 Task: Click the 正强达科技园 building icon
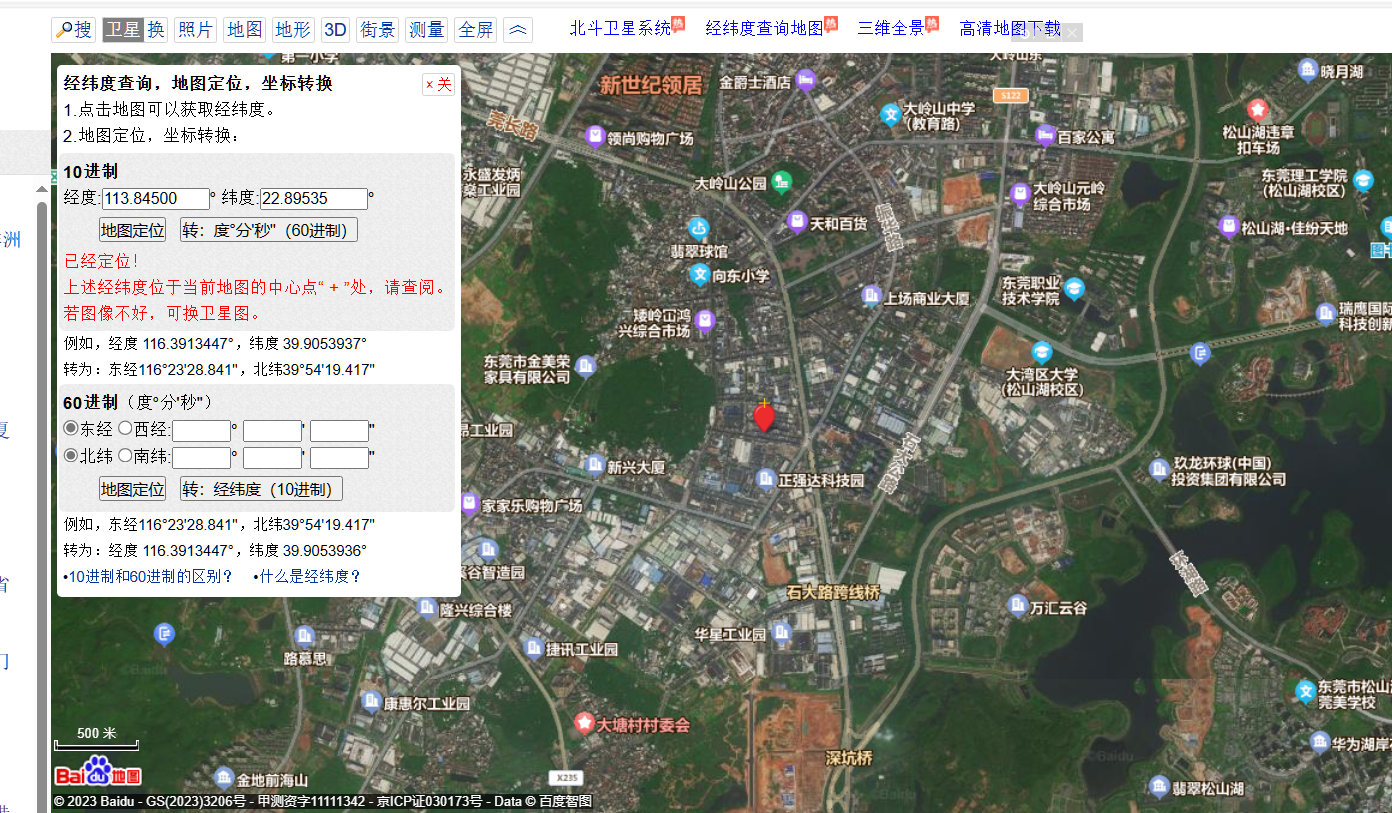pos(766,480)
